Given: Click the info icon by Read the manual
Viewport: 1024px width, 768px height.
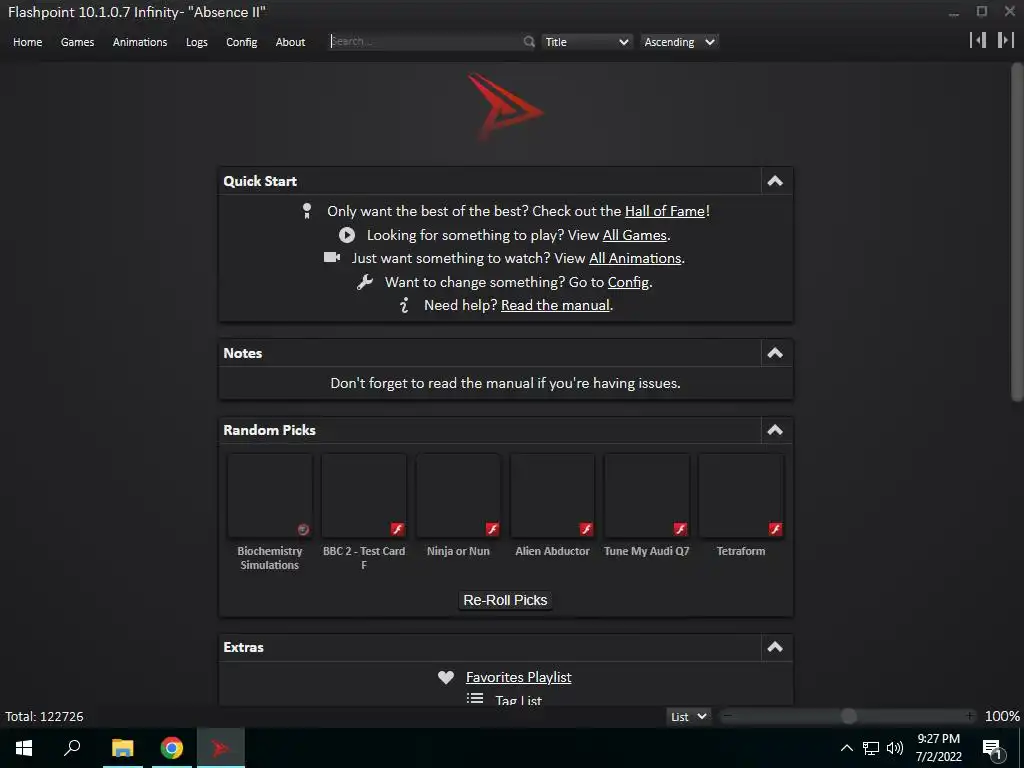Looking at the screenshot, I should coord(405,305).
